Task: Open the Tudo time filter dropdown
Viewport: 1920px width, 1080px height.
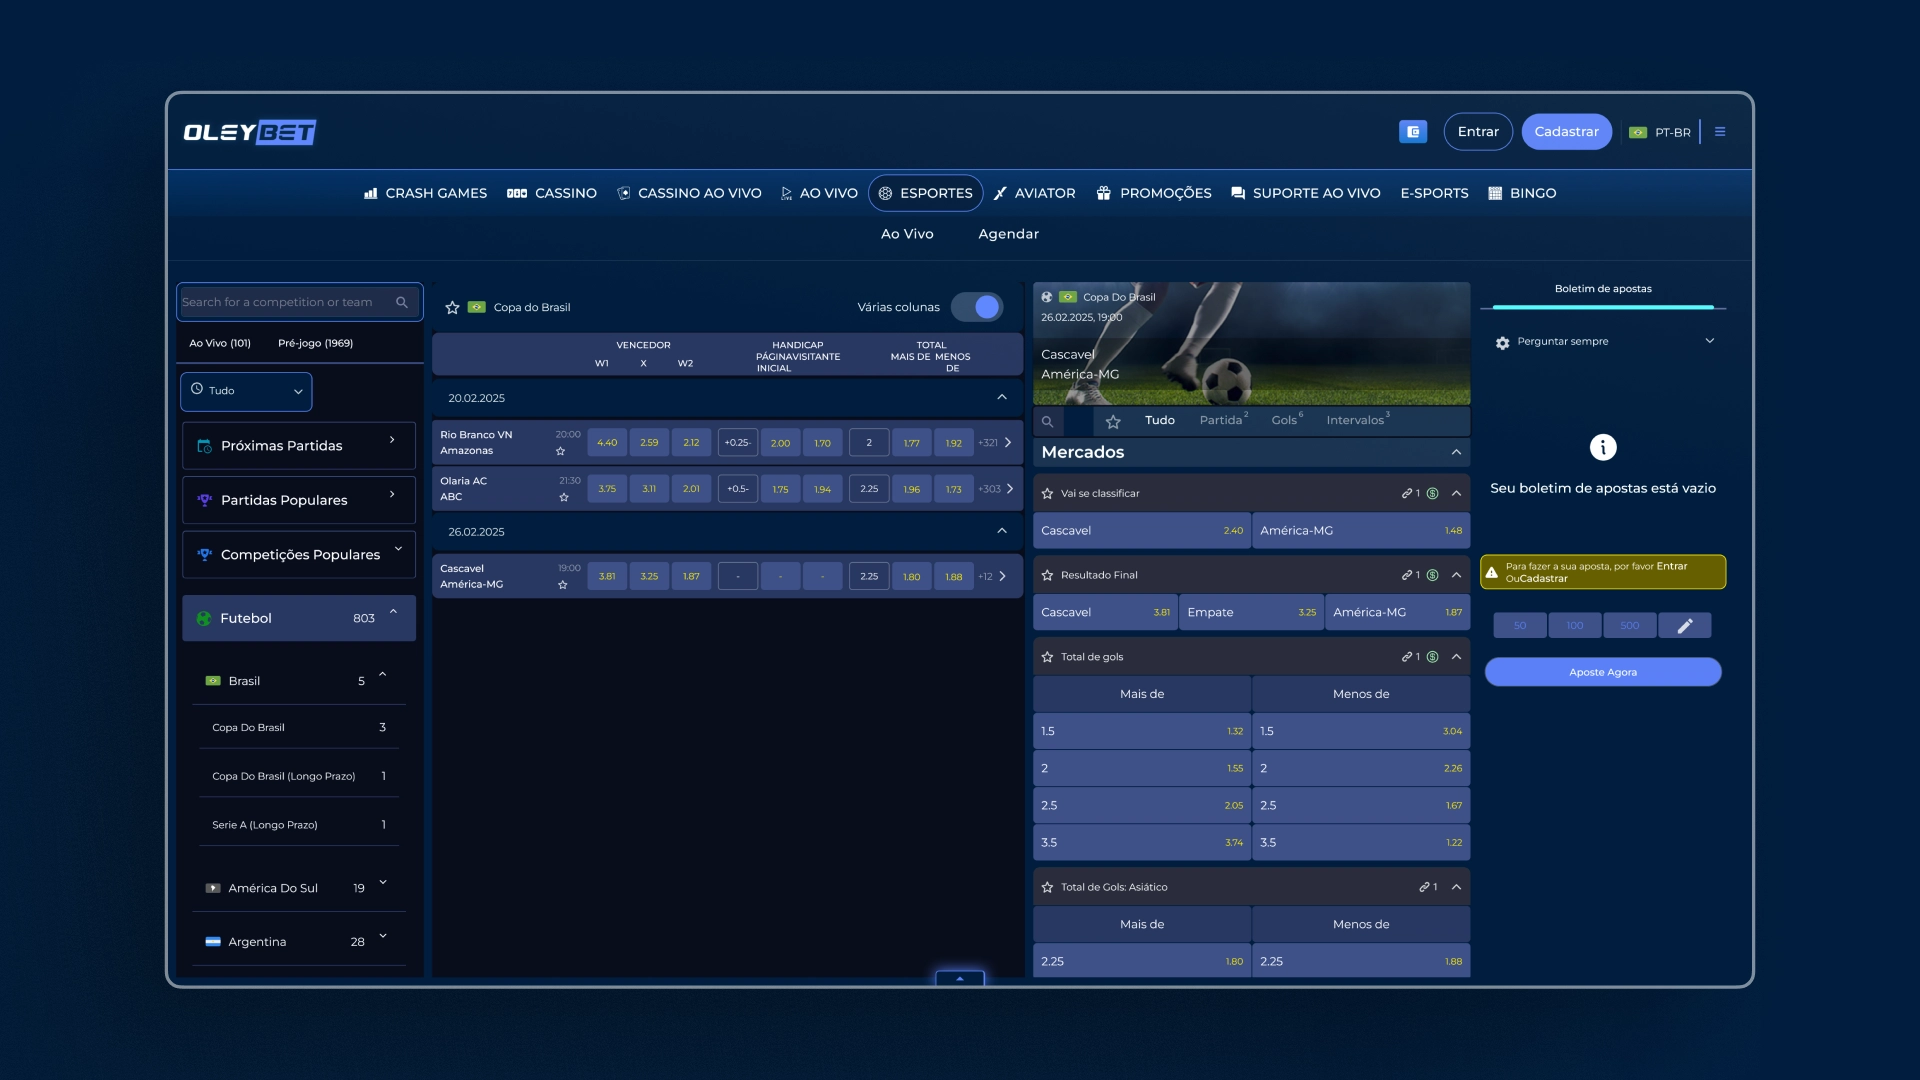Action: click(246, 391)
